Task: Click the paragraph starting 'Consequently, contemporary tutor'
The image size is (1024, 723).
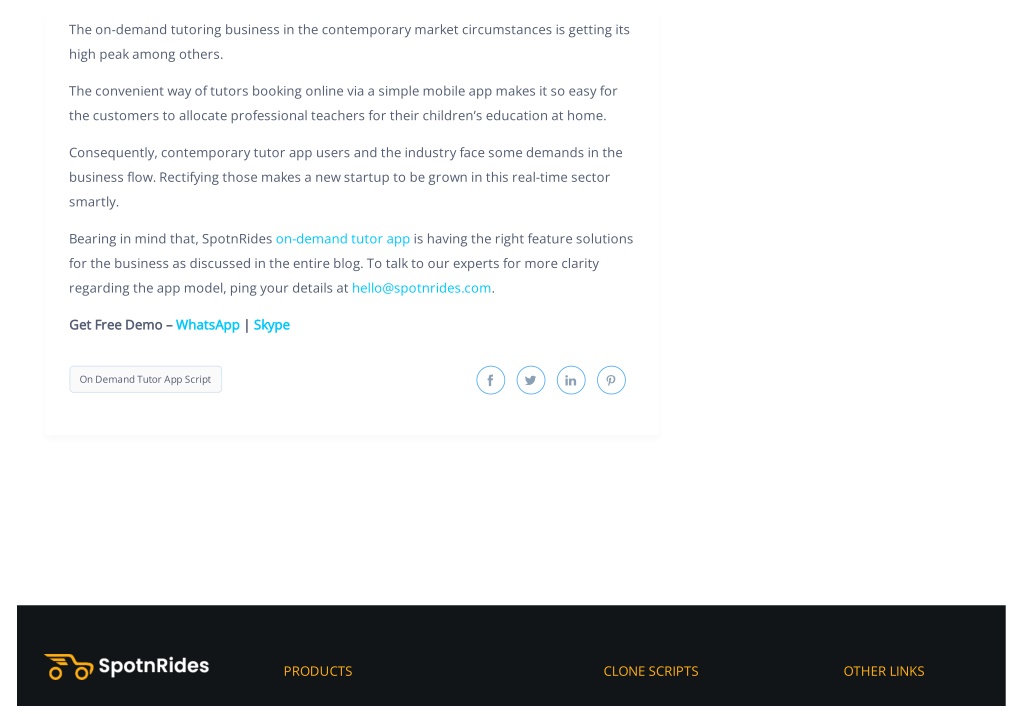Action: [345, 177]
